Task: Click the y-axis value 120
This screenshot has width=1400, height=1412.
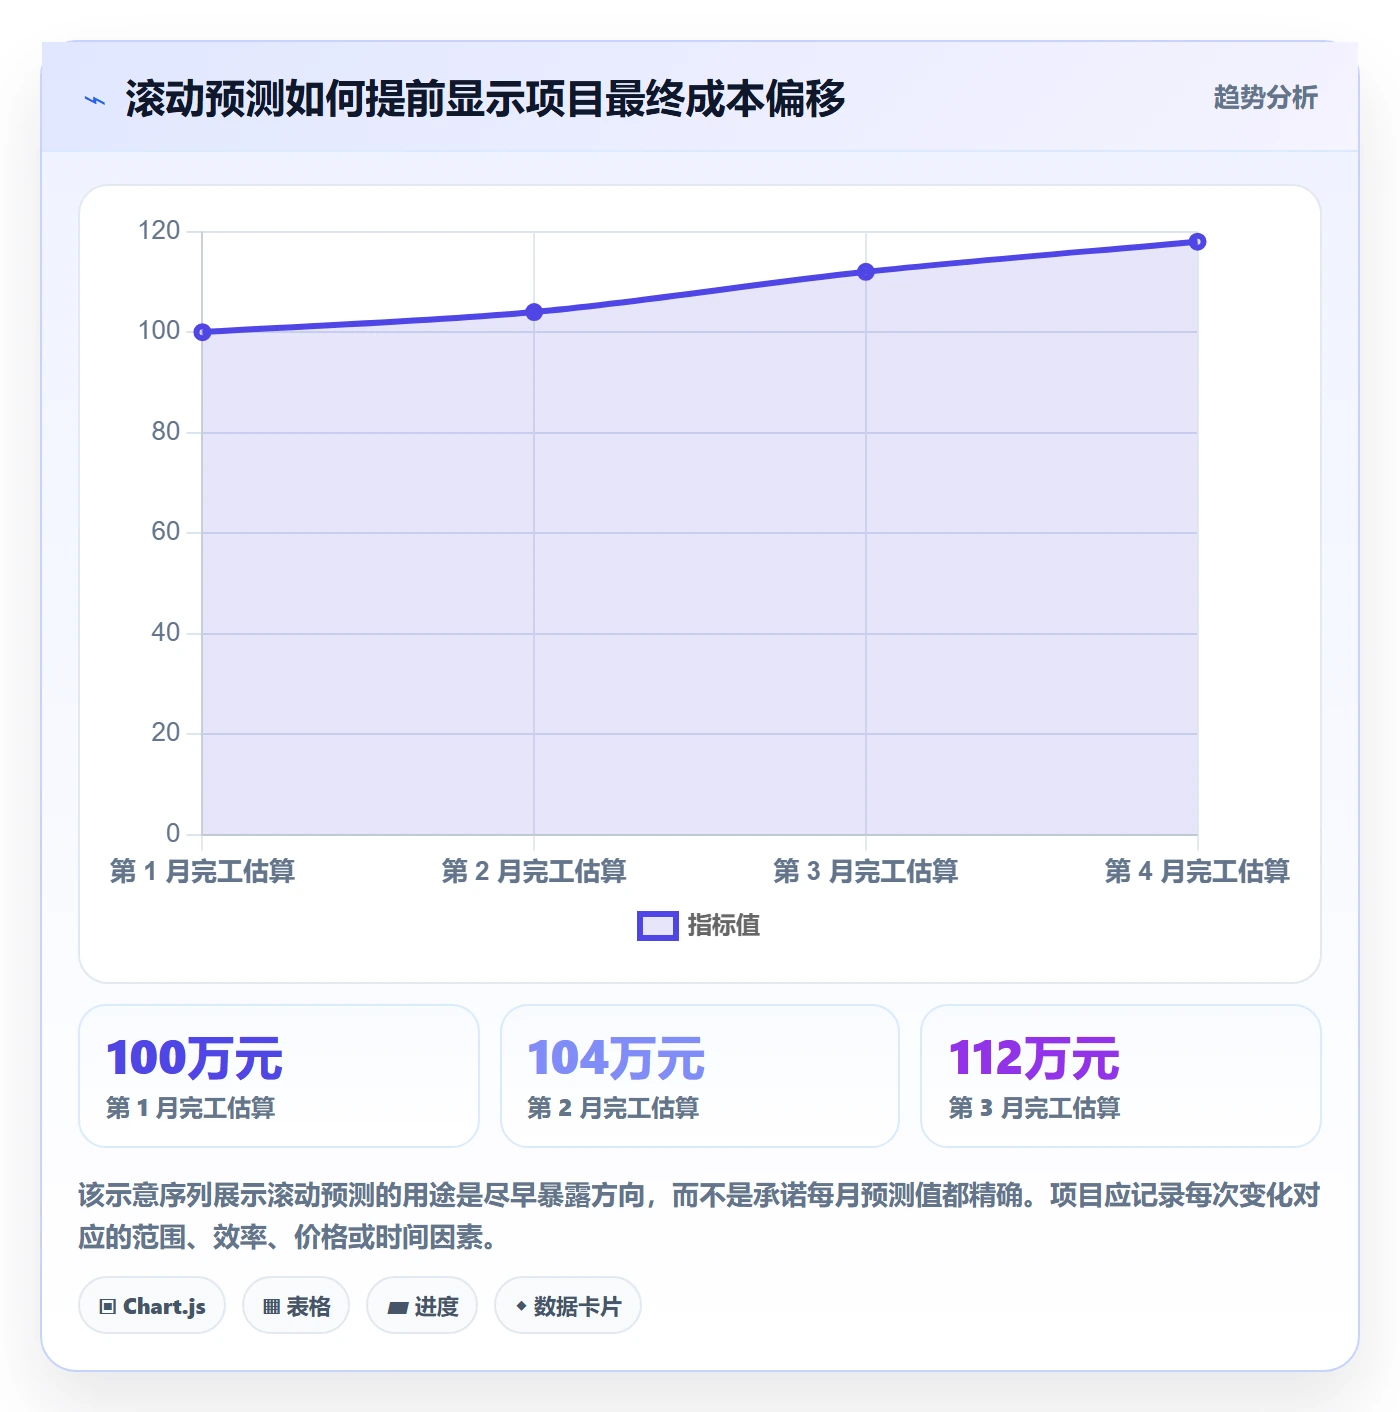Action: (159, 231)
